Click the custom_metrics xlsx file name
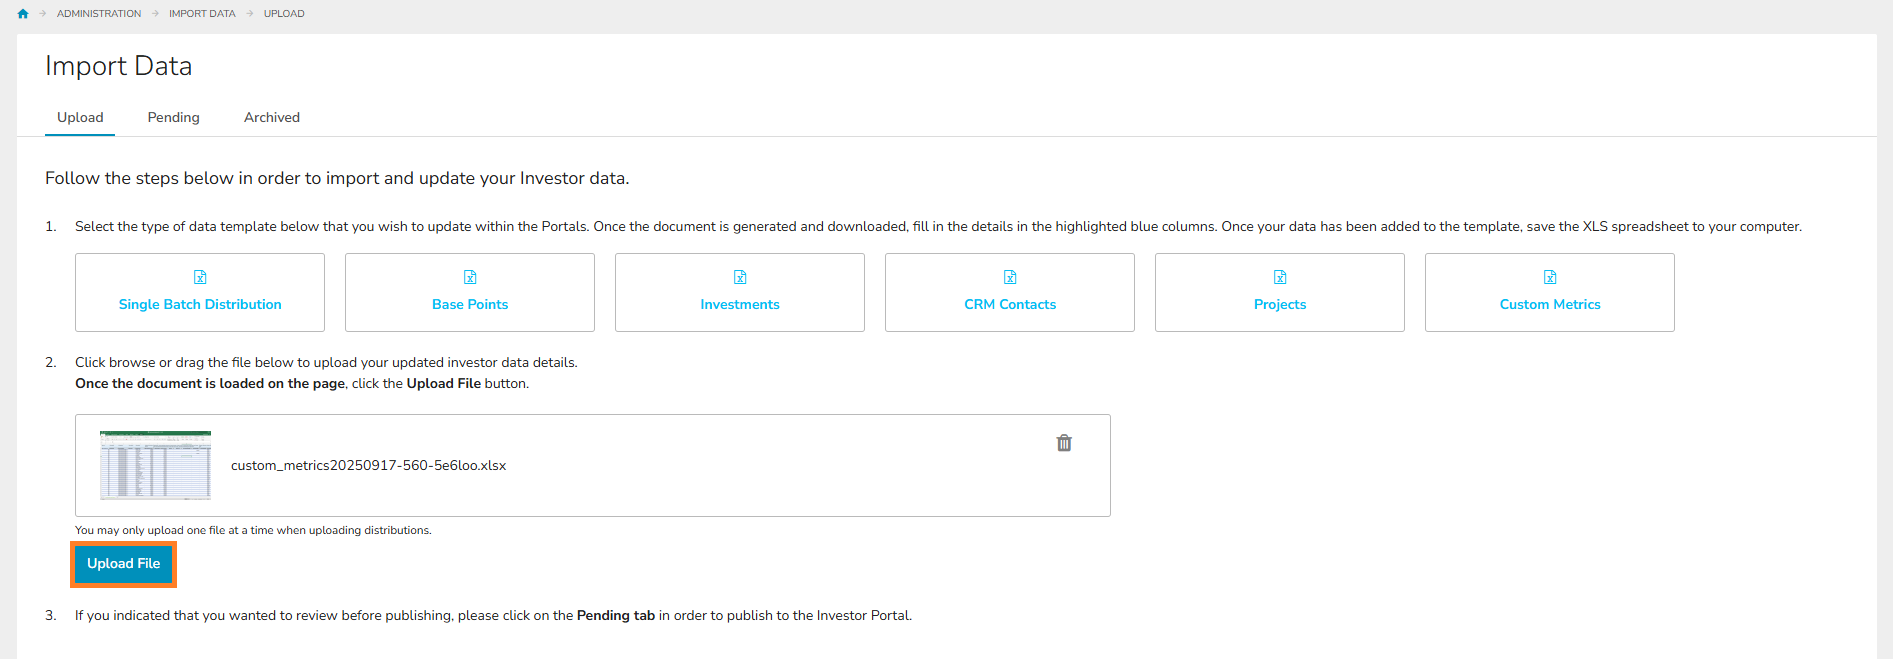Viewport: 1893px width, 659px height. point(368,466)
